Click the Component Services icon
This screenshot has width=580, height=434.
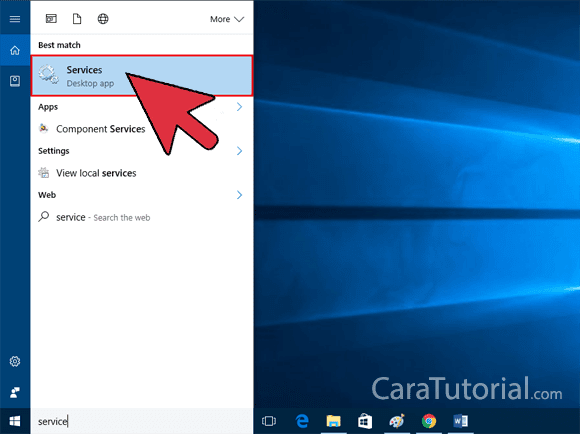[x=44, y=128]
